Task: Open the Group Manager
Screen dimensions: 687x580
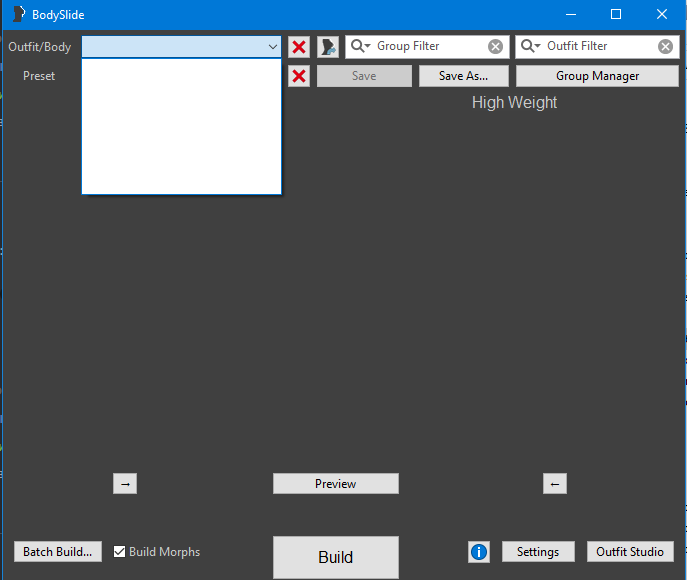Action: (597, 76)
